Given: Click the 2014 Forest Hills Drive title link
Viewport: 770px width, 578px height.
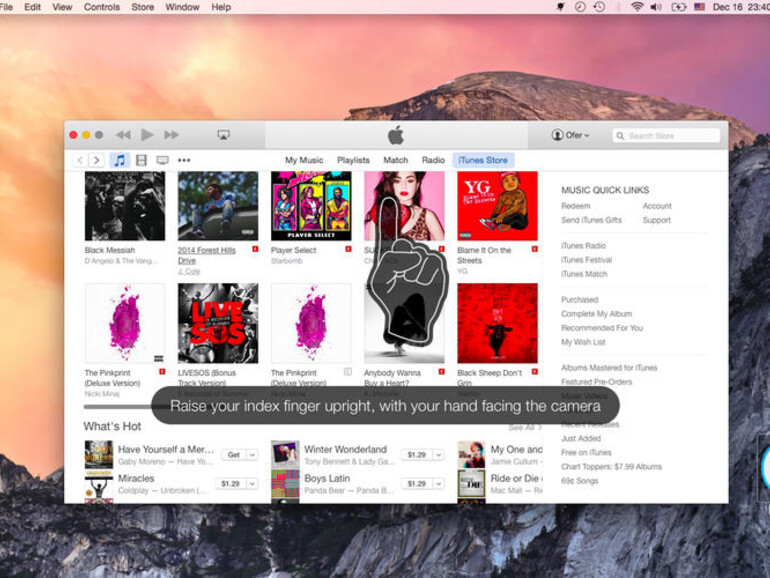Looking at the screenshot, I should [x=206, y=255].
